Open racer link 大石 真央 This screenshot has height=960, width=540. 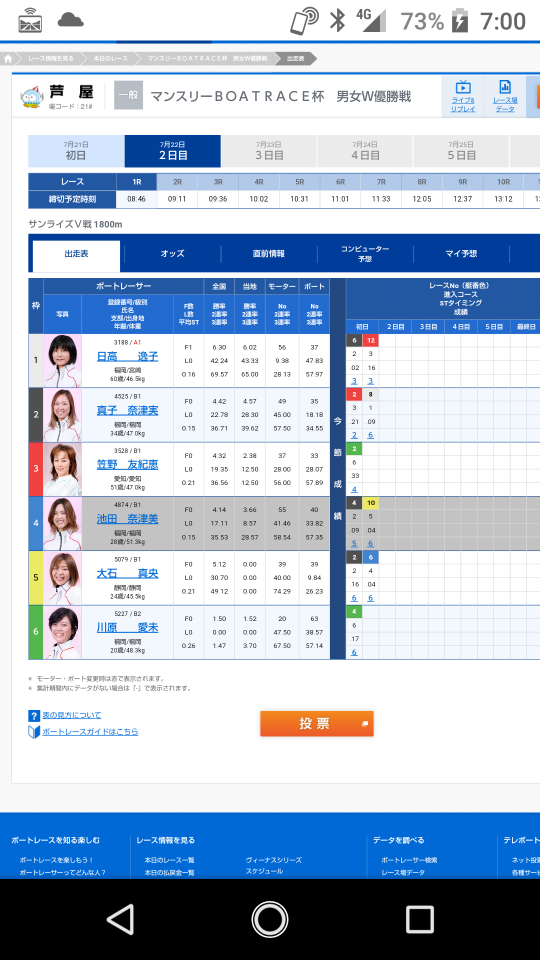[127, 574]
